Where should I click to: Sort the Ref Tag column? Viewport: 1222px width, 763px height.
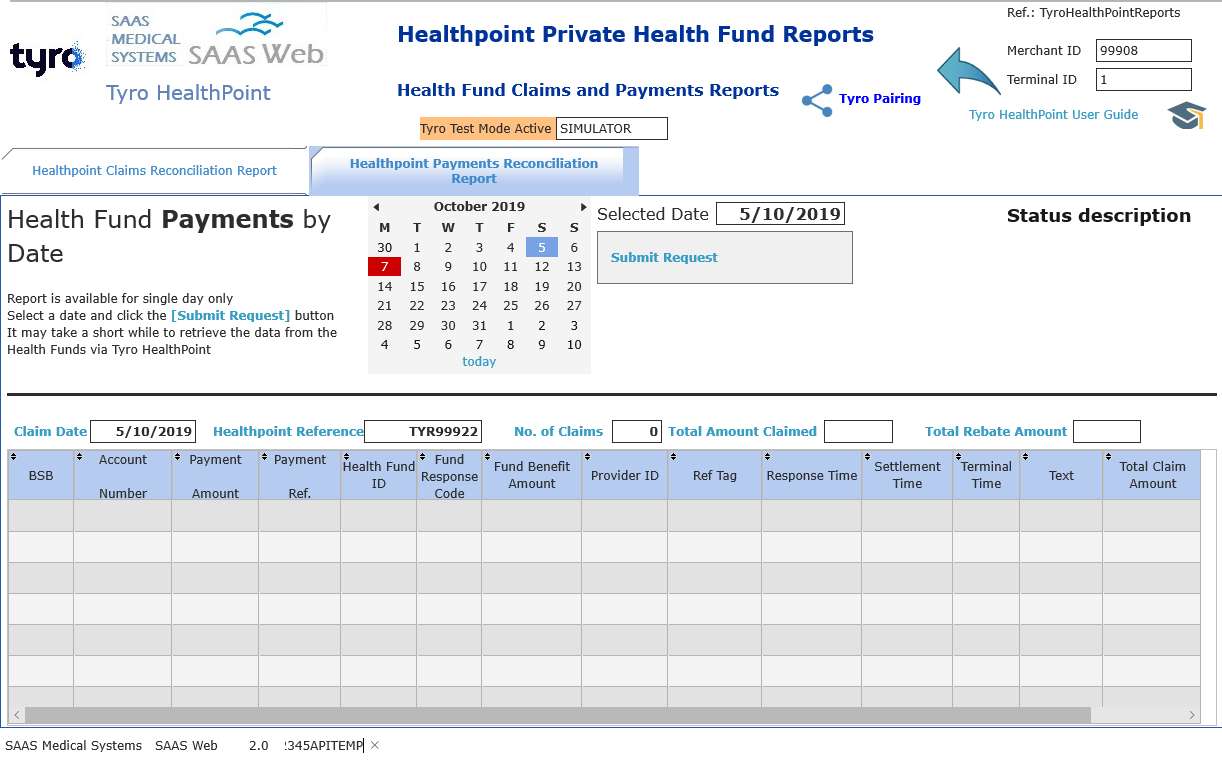672,457
